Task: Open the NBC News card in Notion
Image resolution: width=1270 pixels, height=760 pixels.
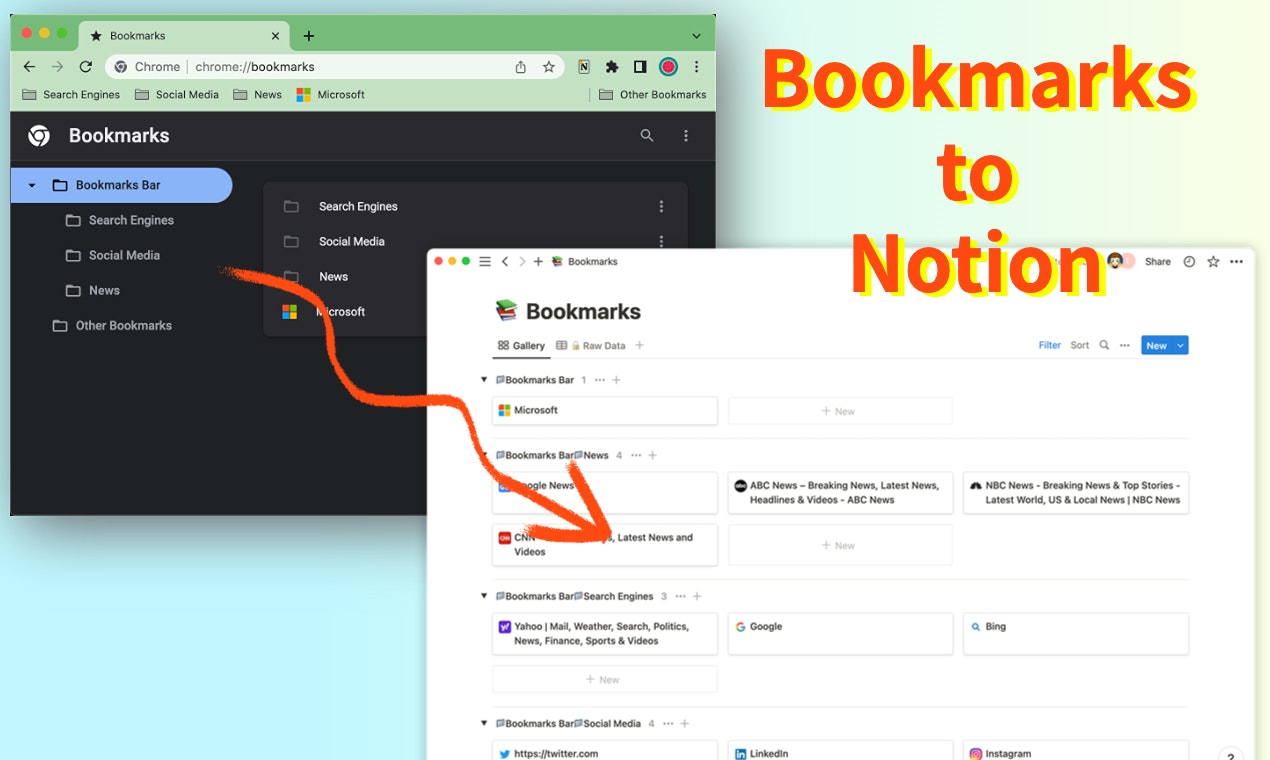Action: click(x=1076, y=493)
